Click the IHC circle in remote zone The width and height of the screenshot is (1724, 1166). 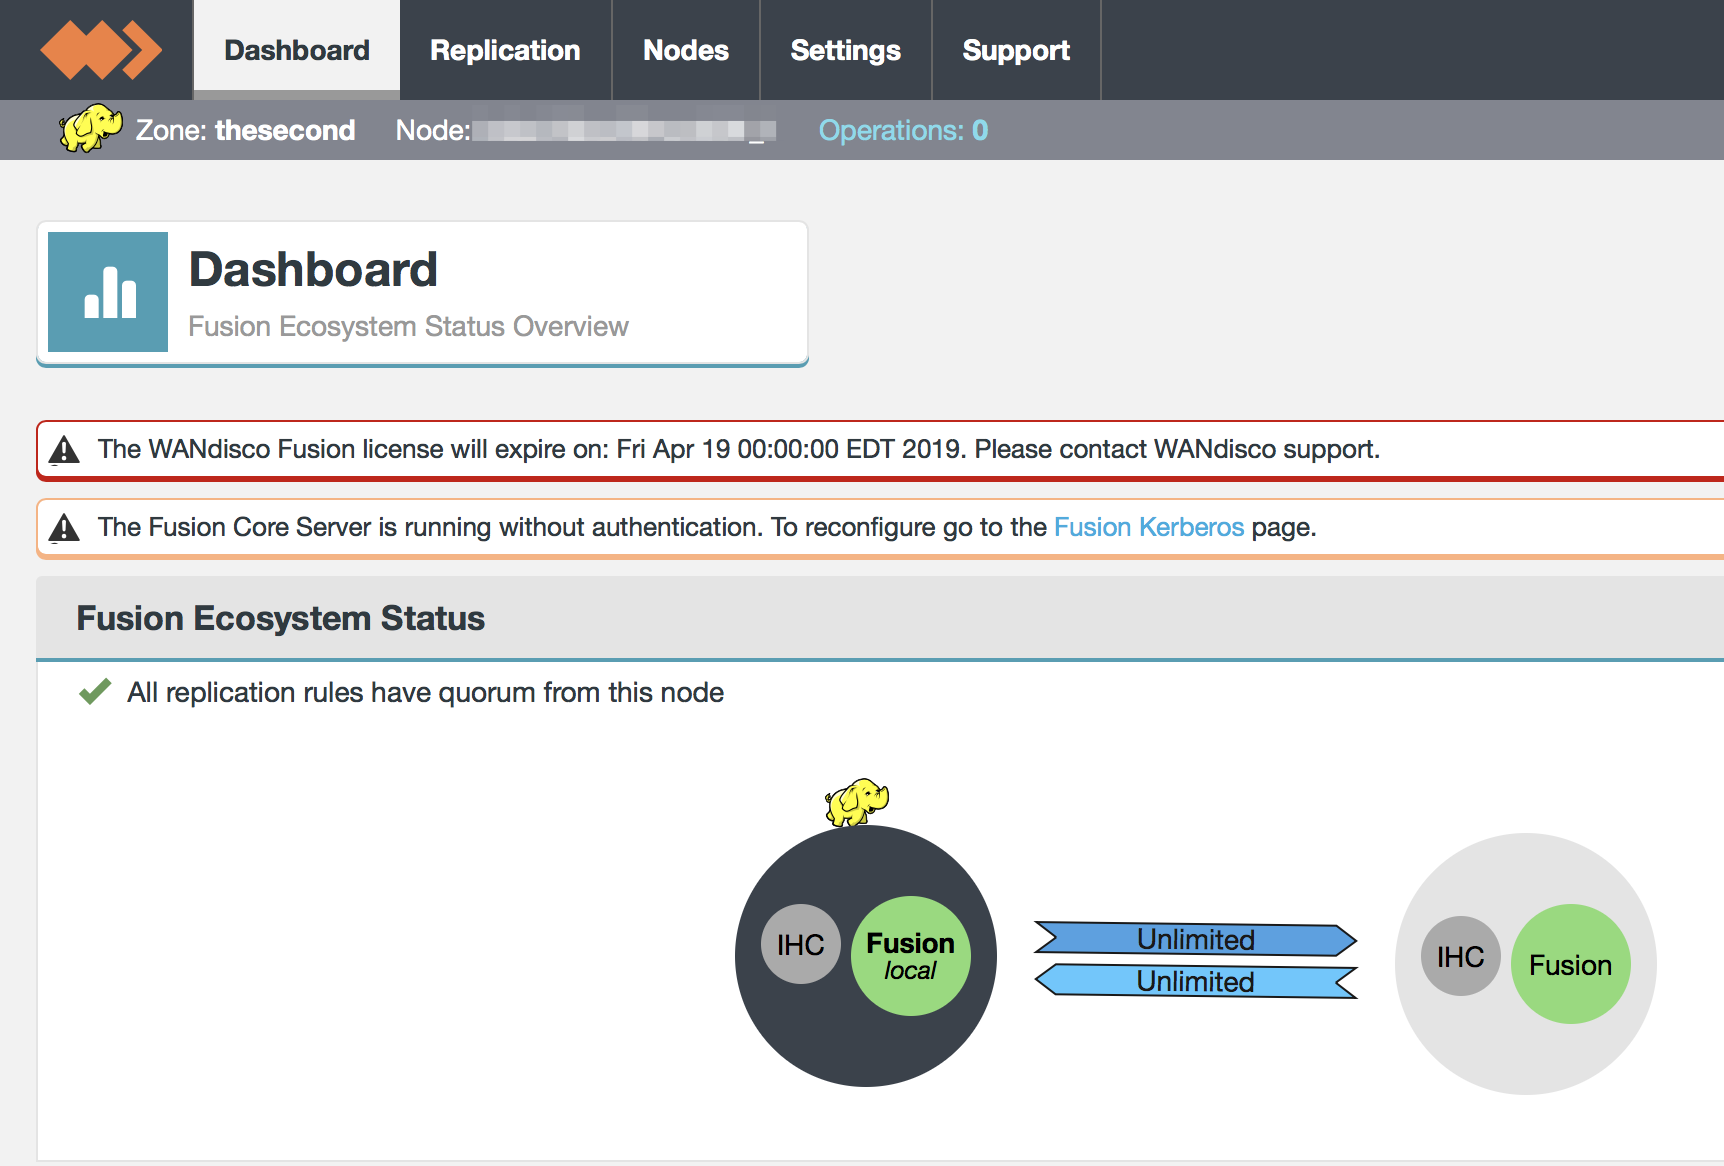click(1461, 956)
